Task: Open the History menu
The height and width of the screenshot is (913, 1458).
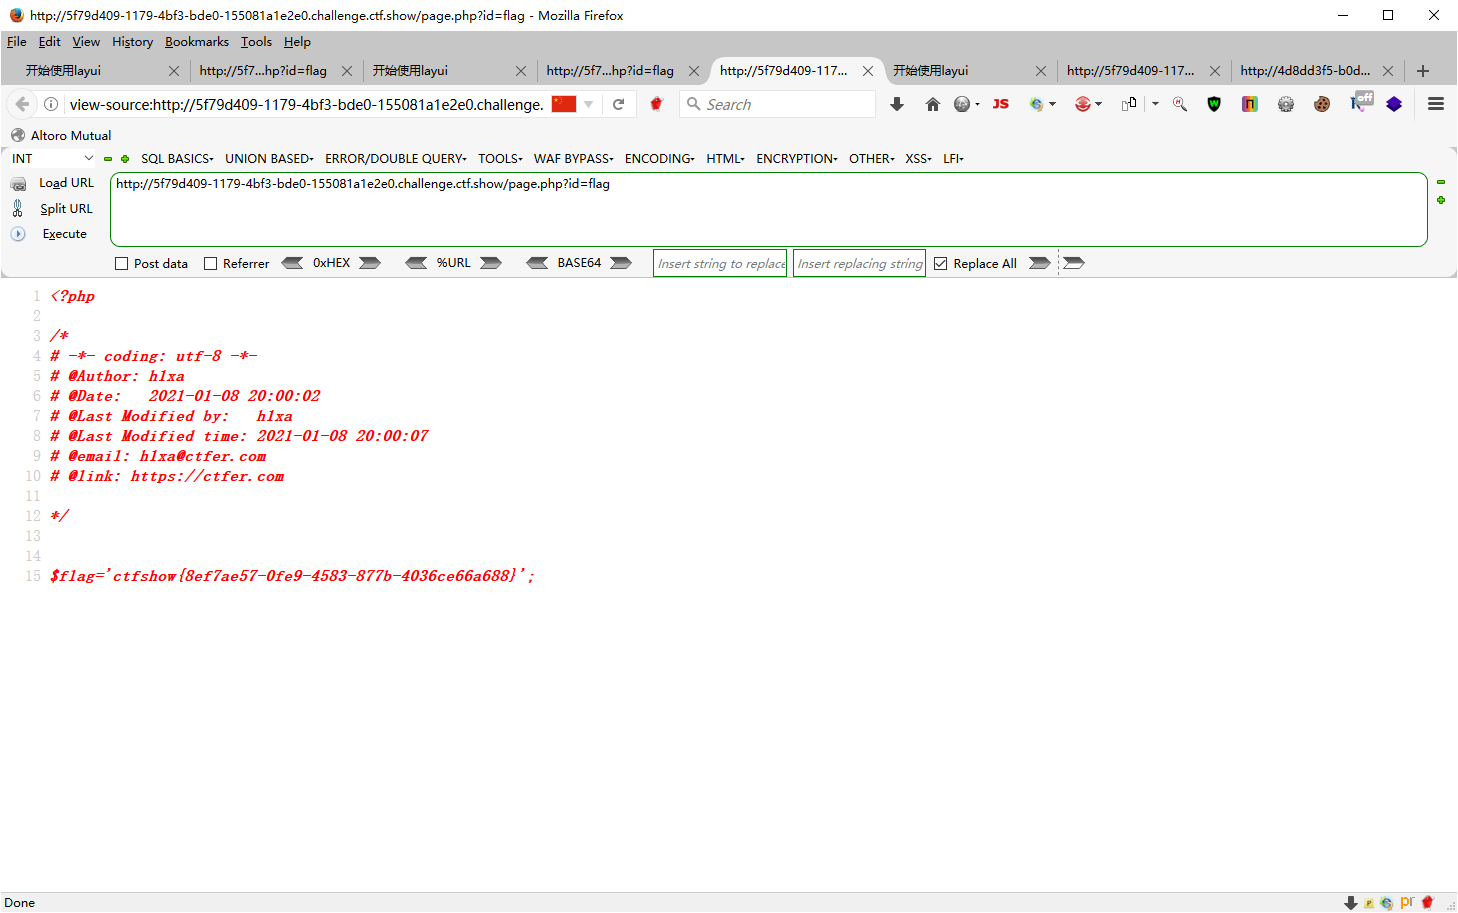Action: 132,42
